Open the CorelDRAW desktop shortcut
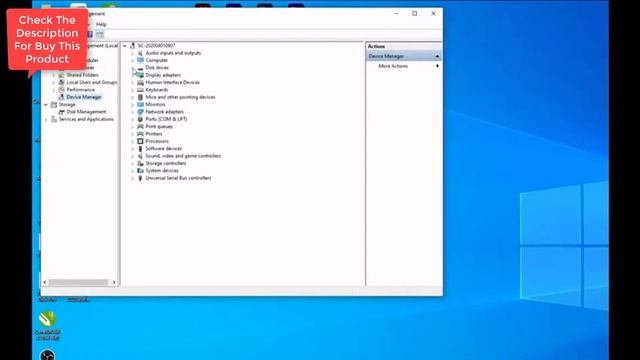Viewport: 640px width, 360px height. coord(47,325)
